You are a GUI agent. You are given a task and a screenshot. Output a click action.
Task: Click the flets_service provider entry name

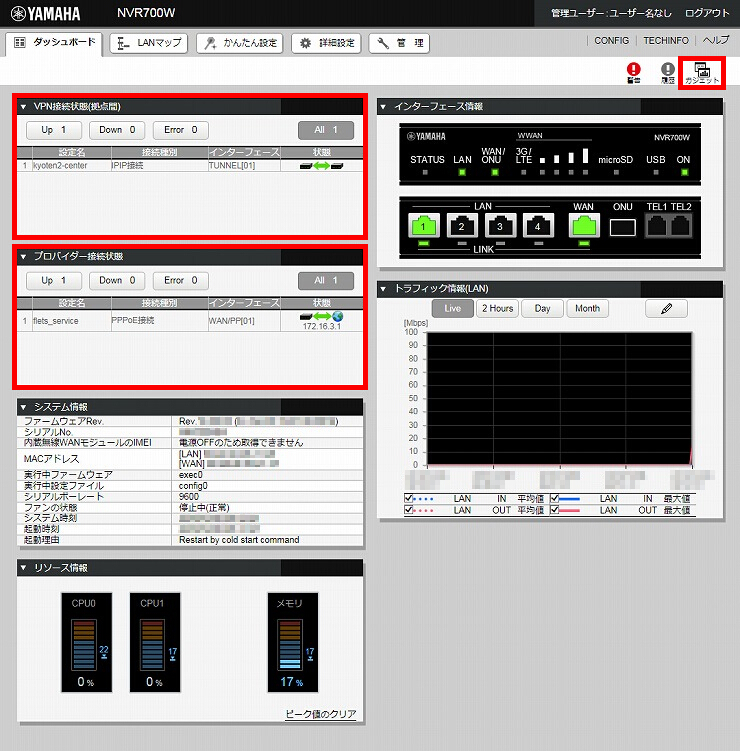click(x=56, y=321)
